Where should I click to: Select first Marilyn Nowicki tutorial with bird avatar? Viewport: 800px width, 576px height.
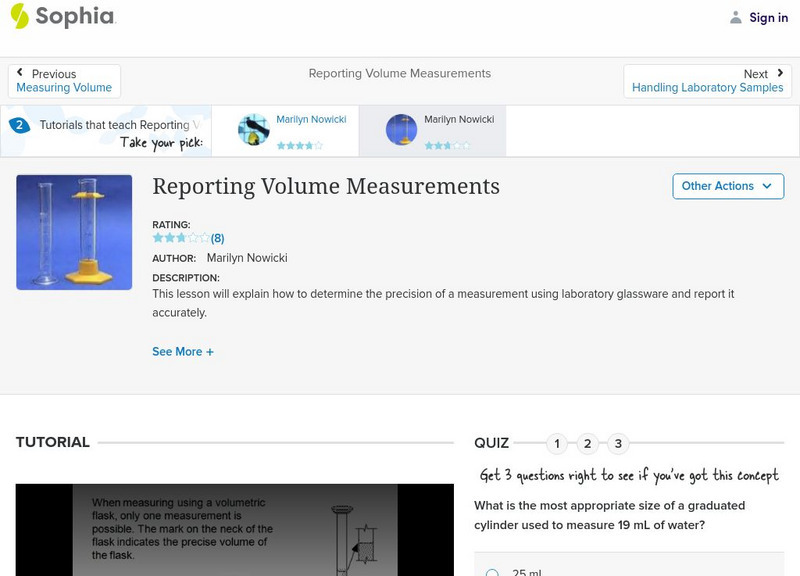[285, 131]
